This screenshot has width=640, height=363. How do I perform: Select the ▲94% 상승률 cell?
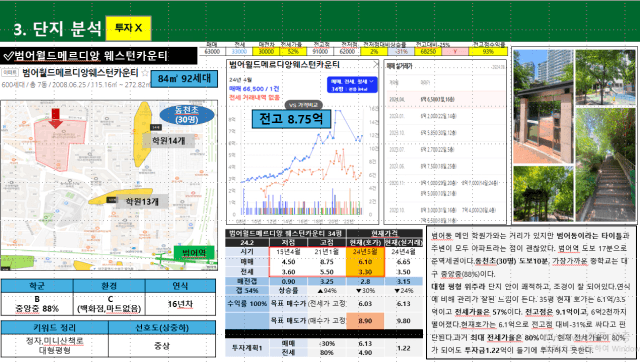[x=327, y=291]
